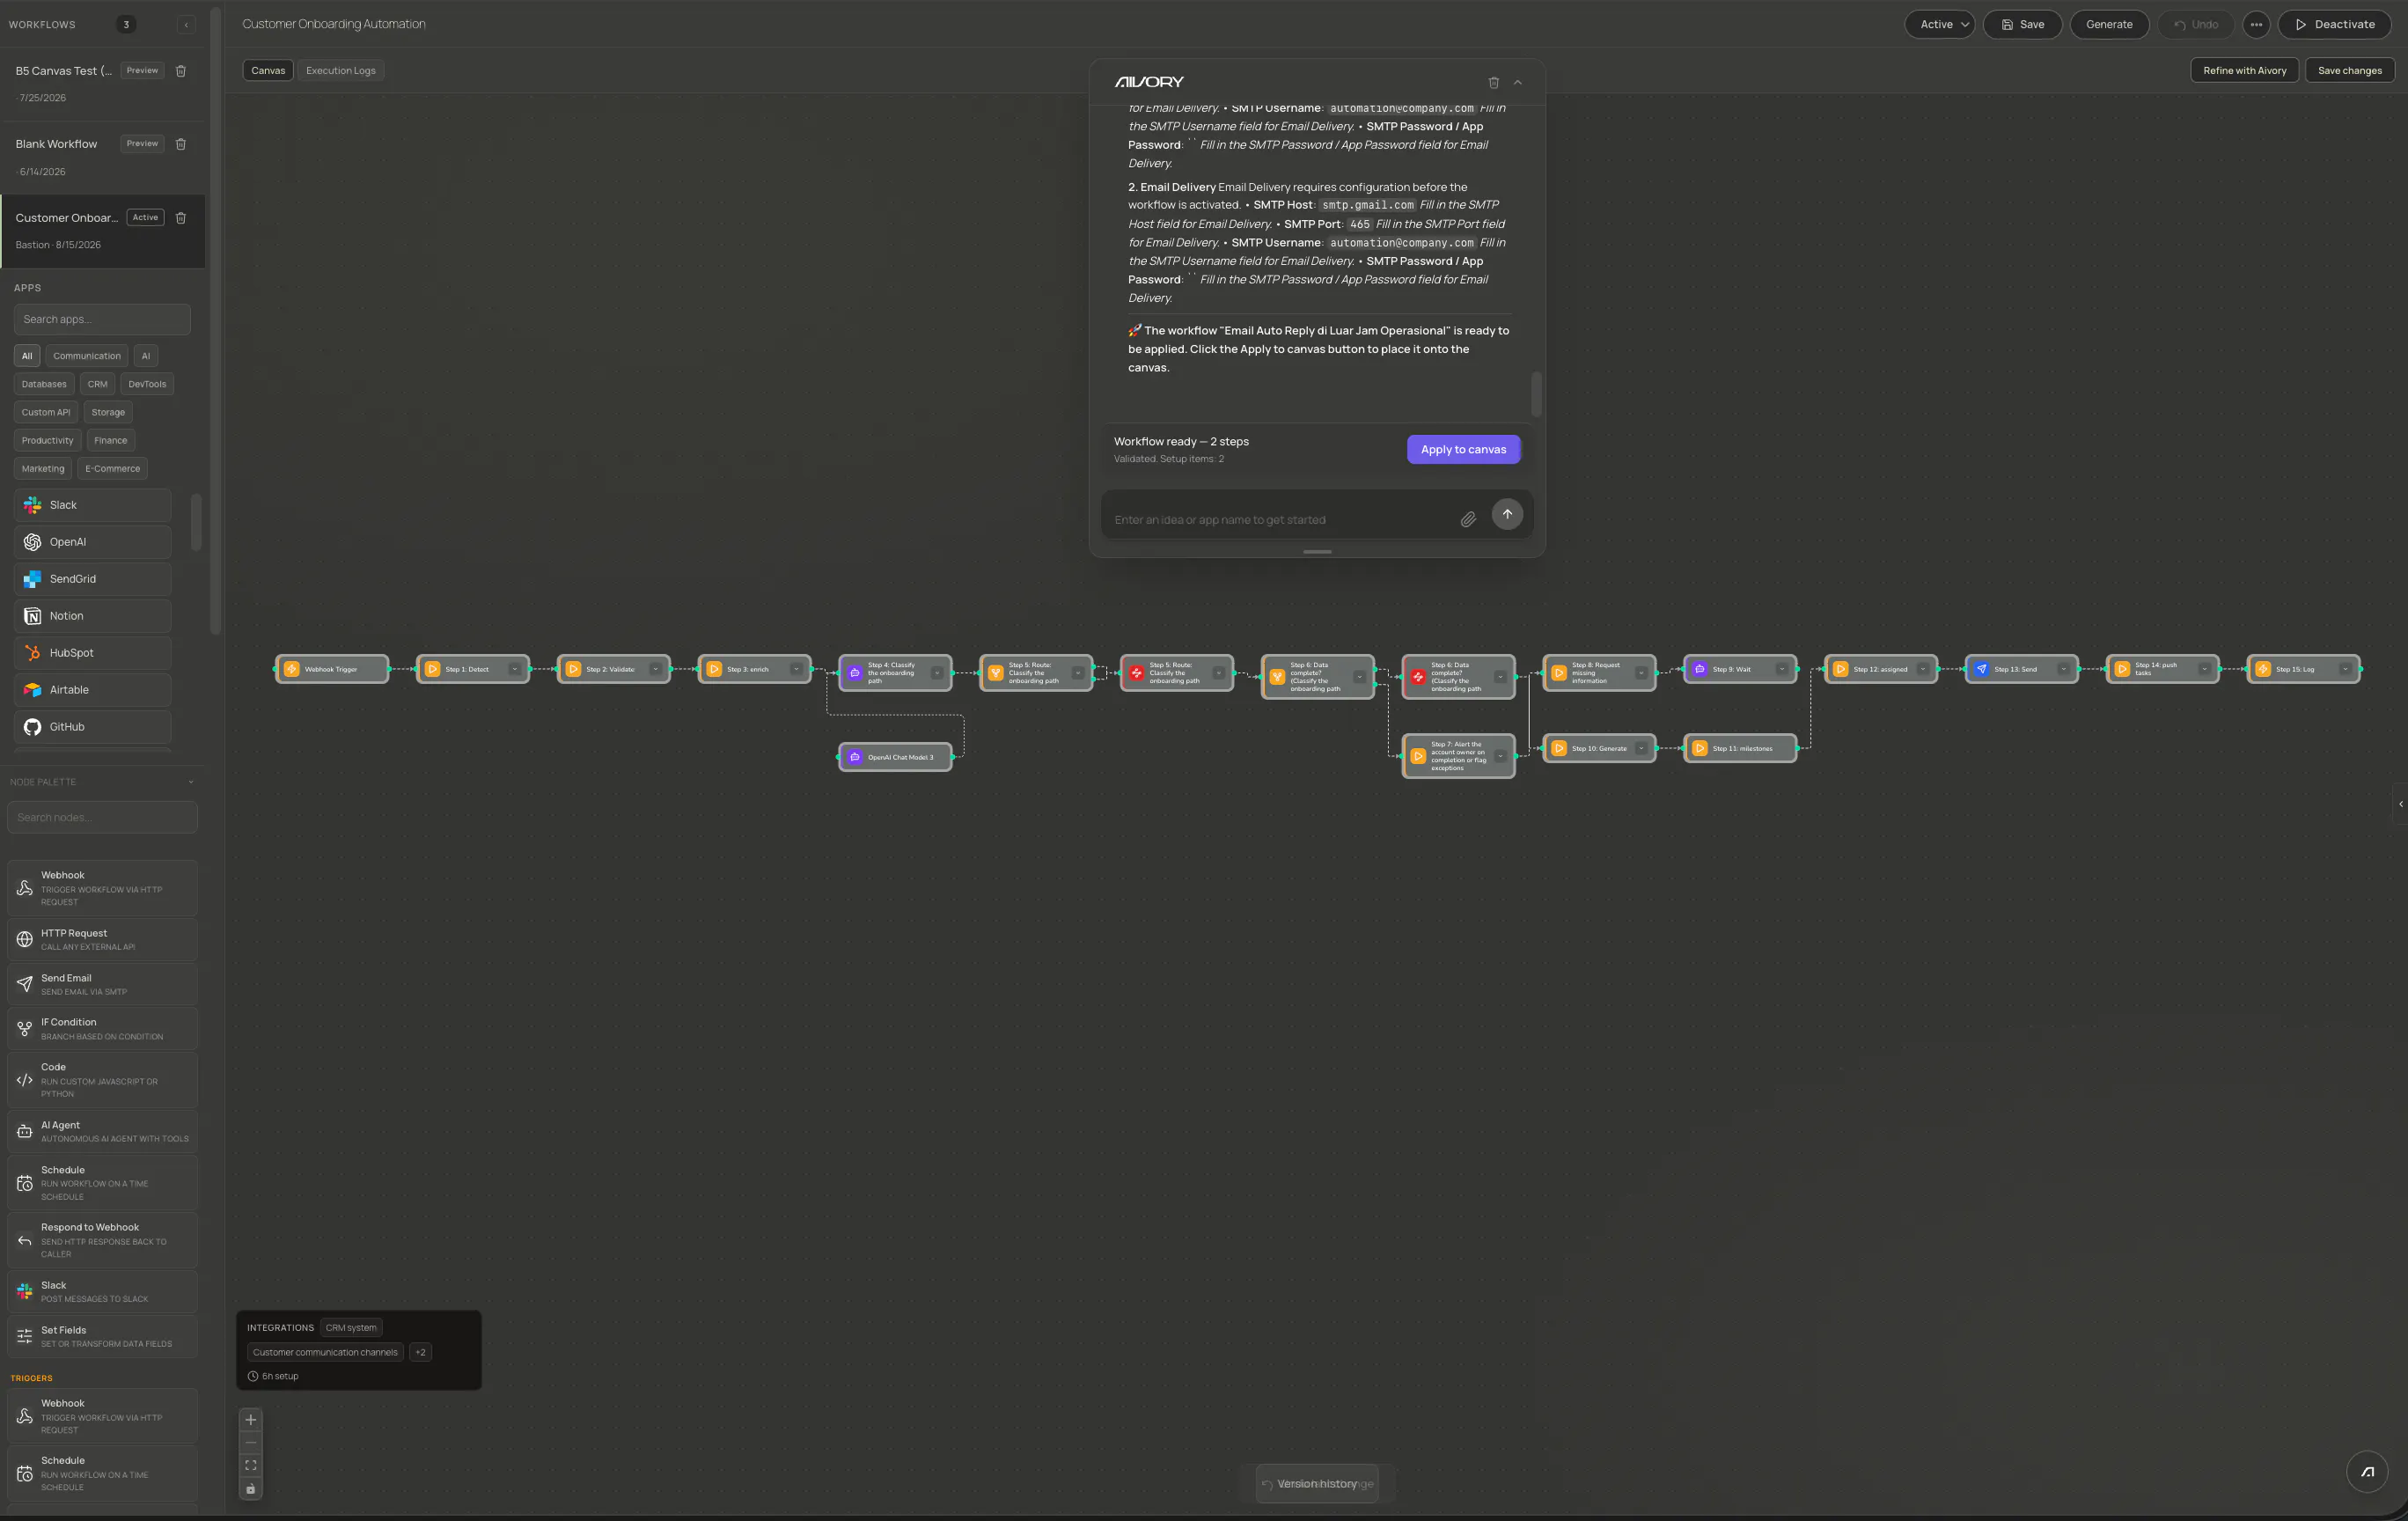Viewport: 2408px width, 1521px height.
Task: Click the apps list scrollbar thumb
Action: pyautogui.click(x=196, y=522)
